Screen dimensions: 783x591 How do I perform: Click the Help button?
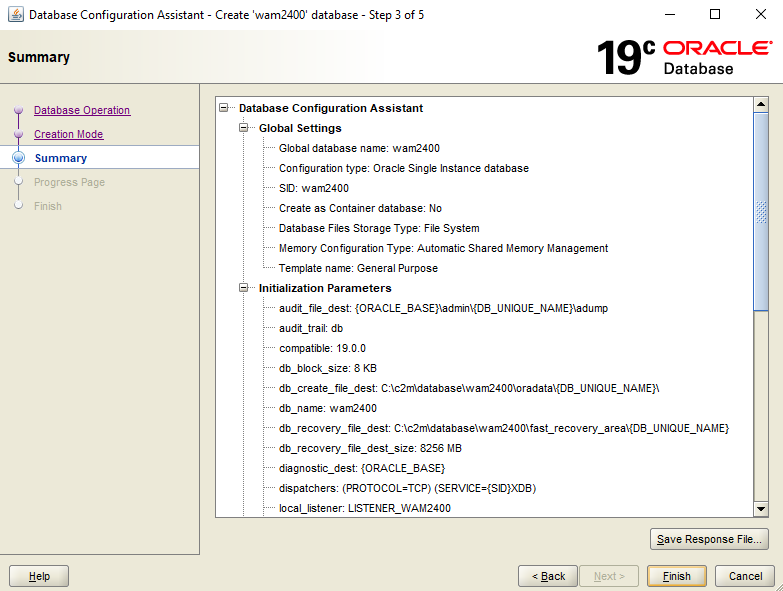(39, 576)
